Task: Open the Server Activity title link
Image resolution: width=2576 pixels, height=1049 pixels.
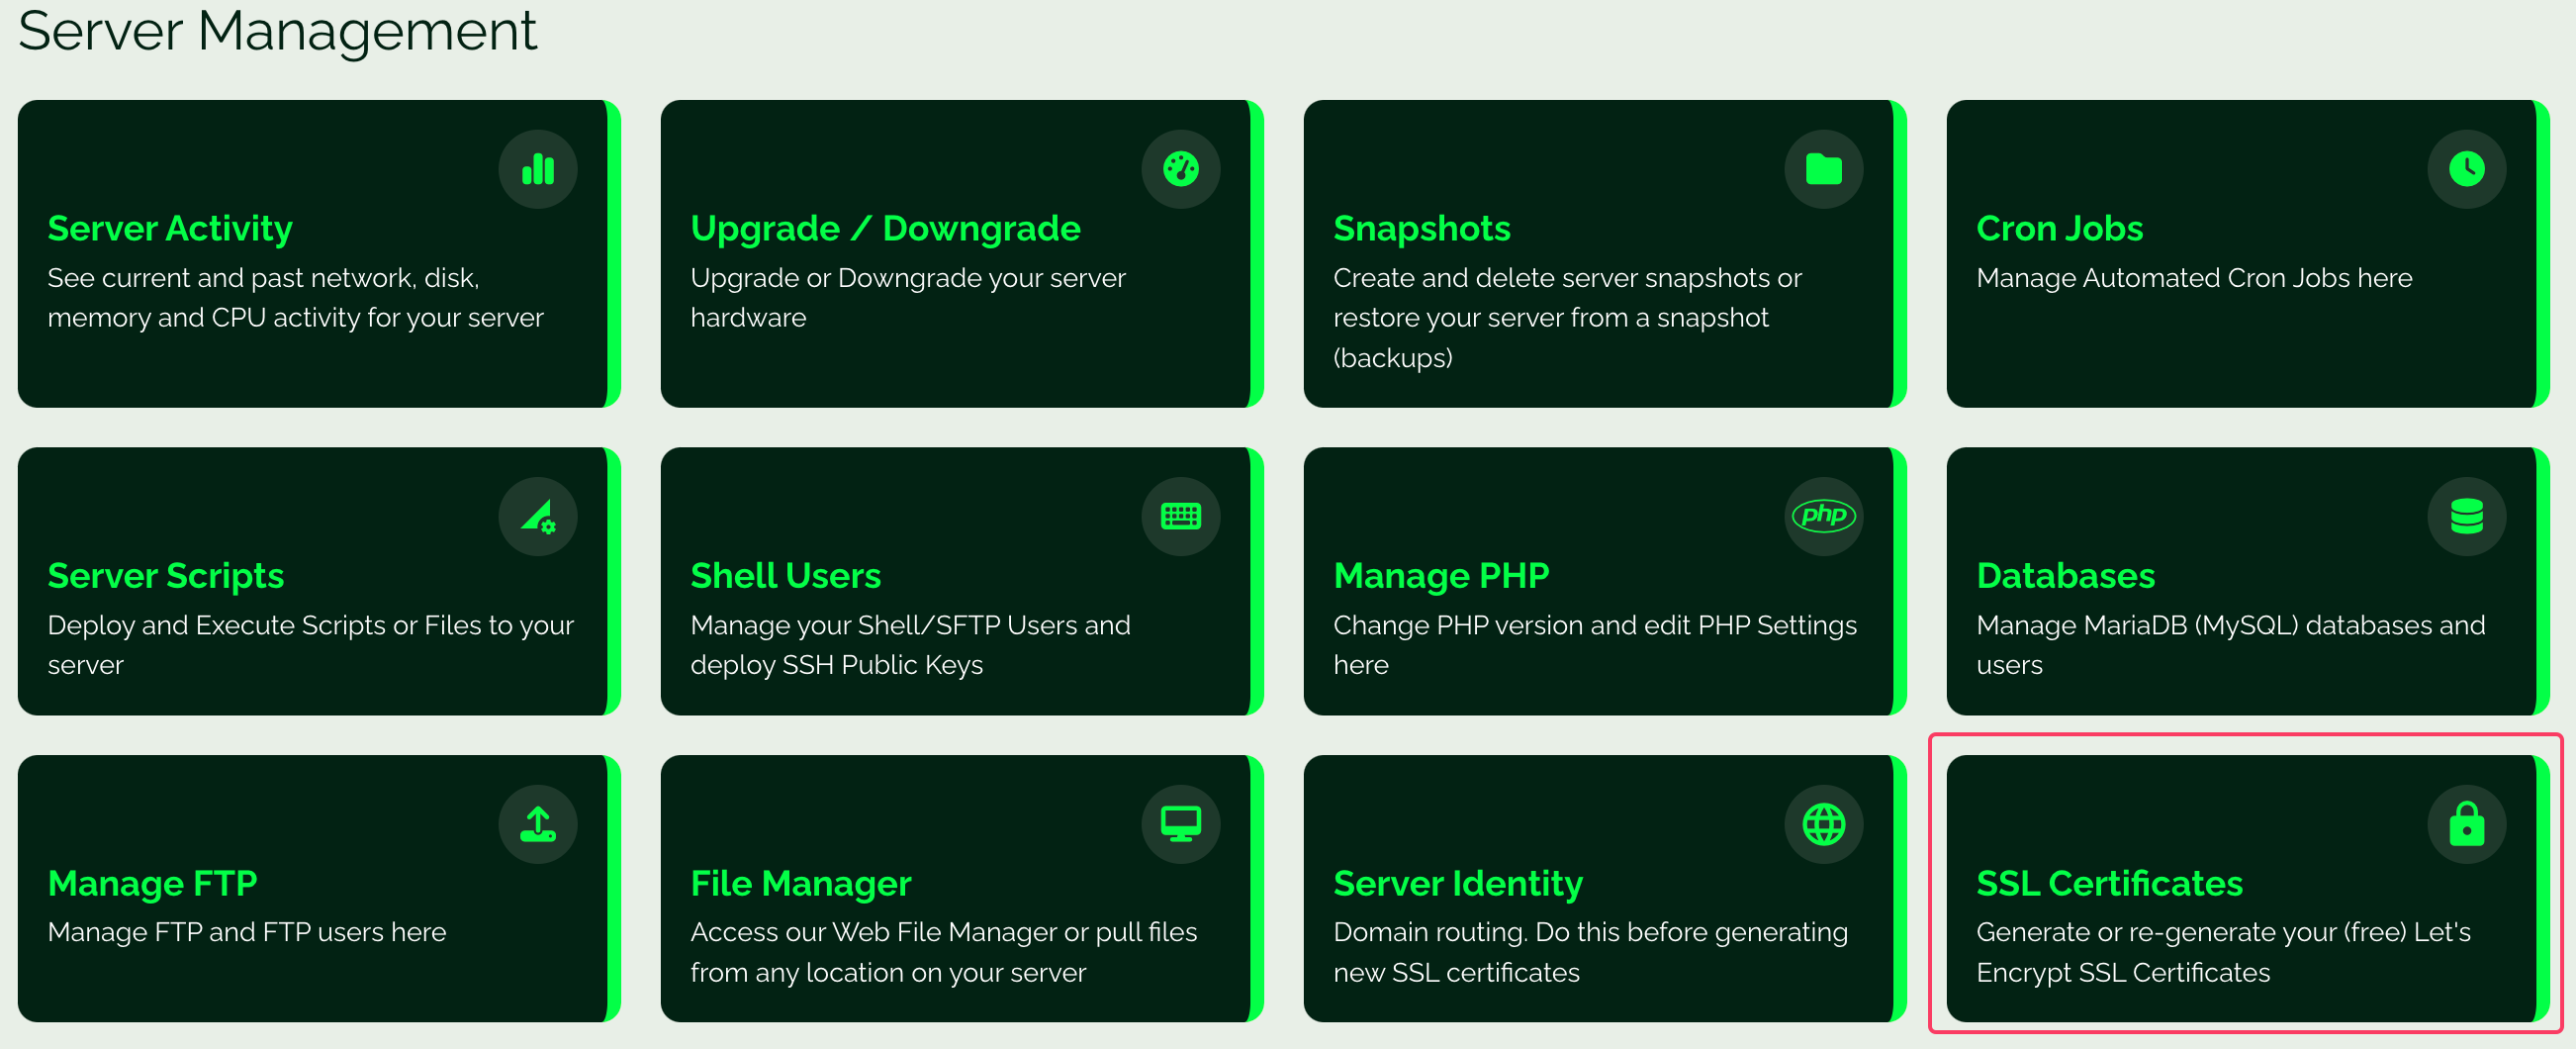Action: (170, 229)
